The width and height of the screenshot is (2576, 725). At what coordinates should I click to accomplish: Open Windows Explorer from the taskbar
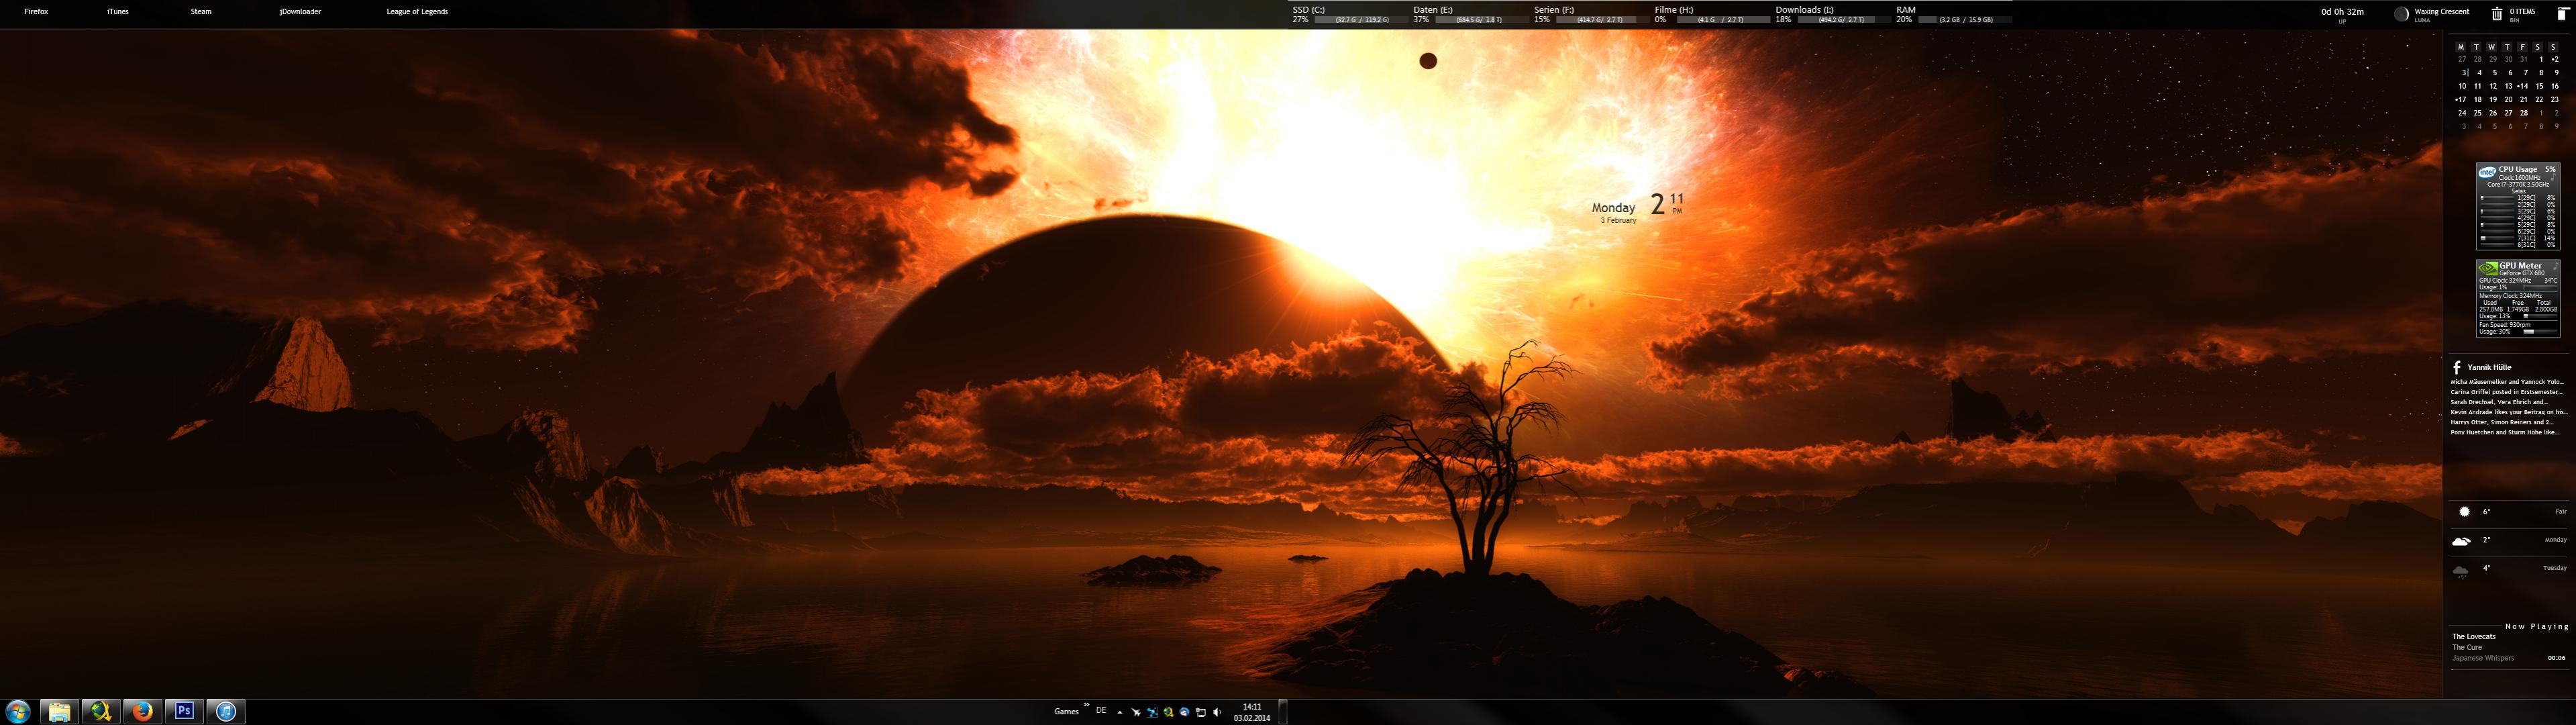point(59,711)
